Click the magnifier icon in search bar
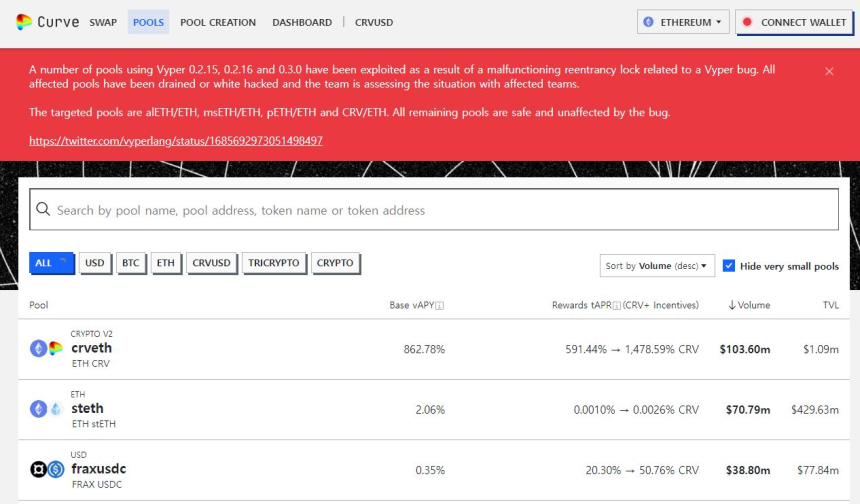The image size is (860, 504). coord(44,210)
